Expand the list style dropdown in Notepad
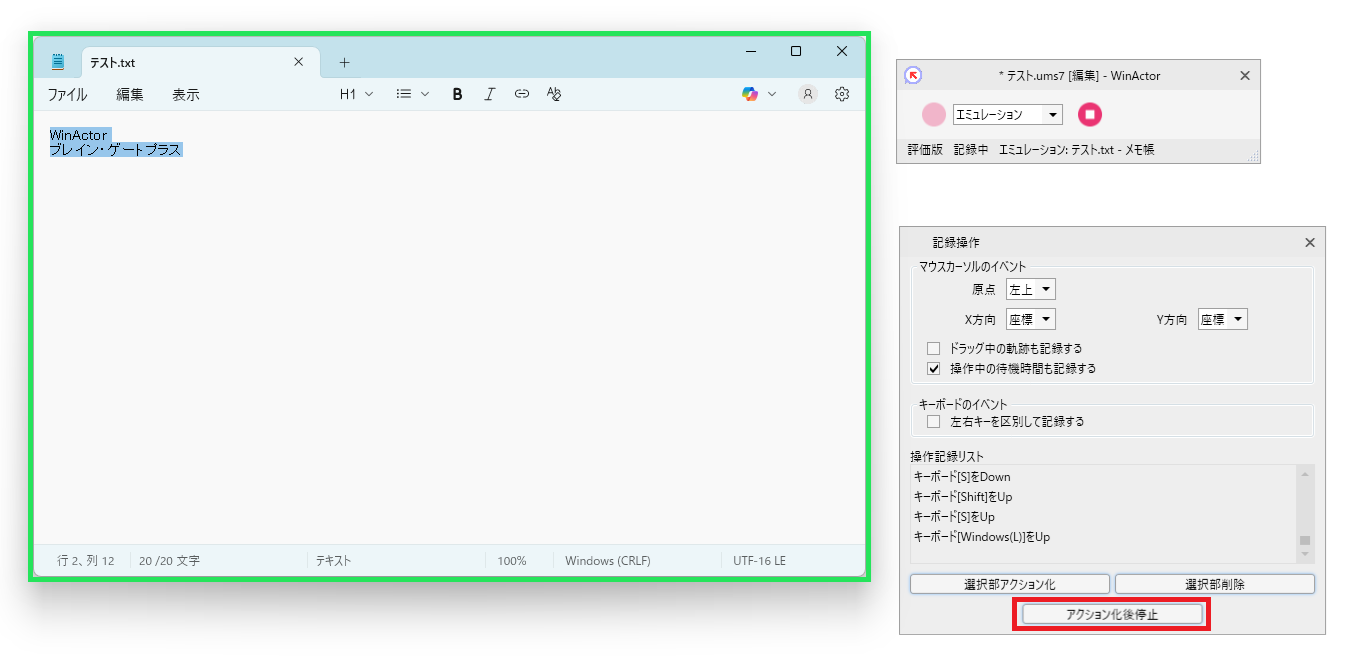1356x672 pixels. tap(413, 94)
